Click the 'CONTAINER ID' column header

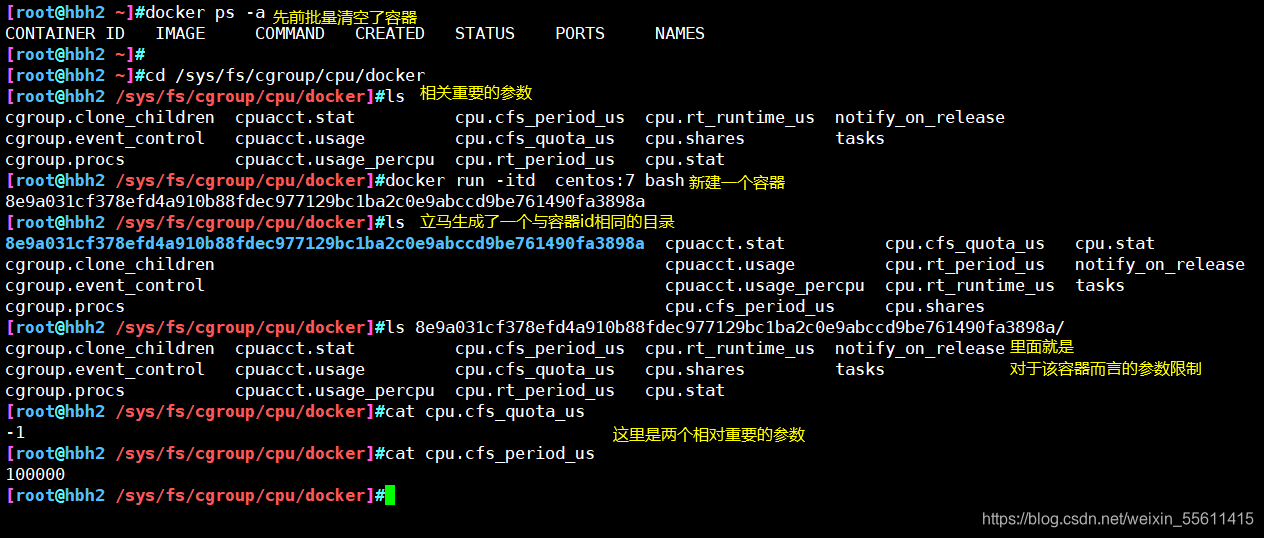coord(65,33)
